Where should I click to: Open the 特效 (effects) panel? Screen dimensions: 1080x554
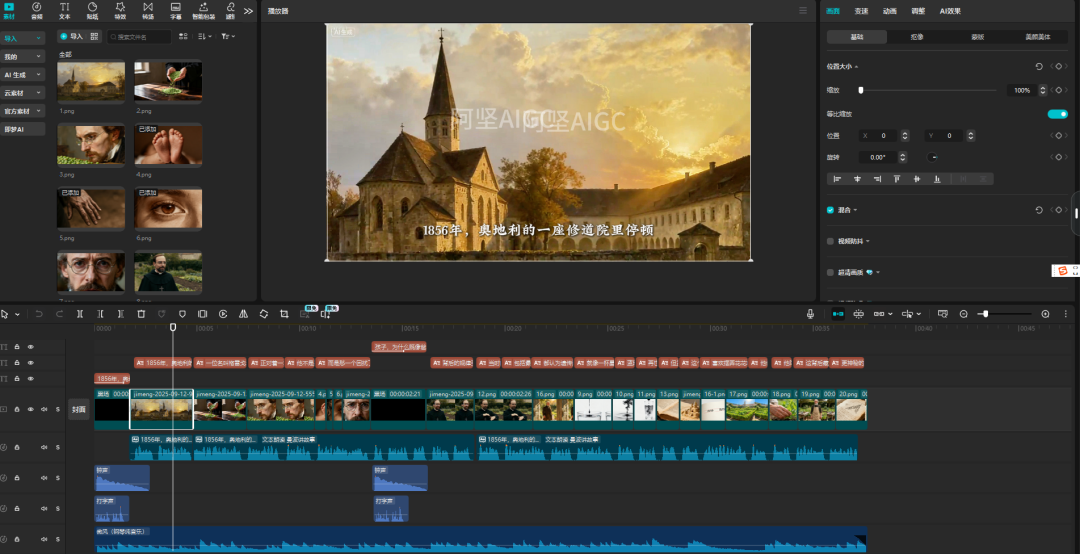click(x=120, y=10)
